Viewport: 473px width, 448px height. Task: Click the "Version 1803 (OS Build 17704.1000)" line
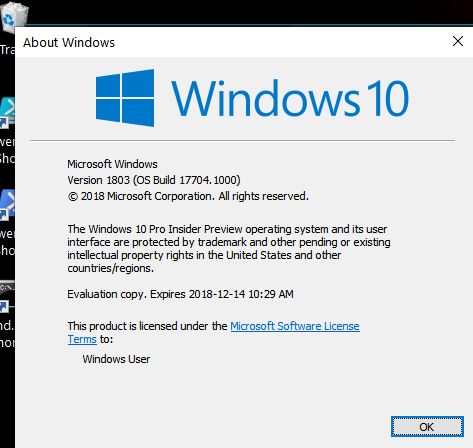point(154,180)
